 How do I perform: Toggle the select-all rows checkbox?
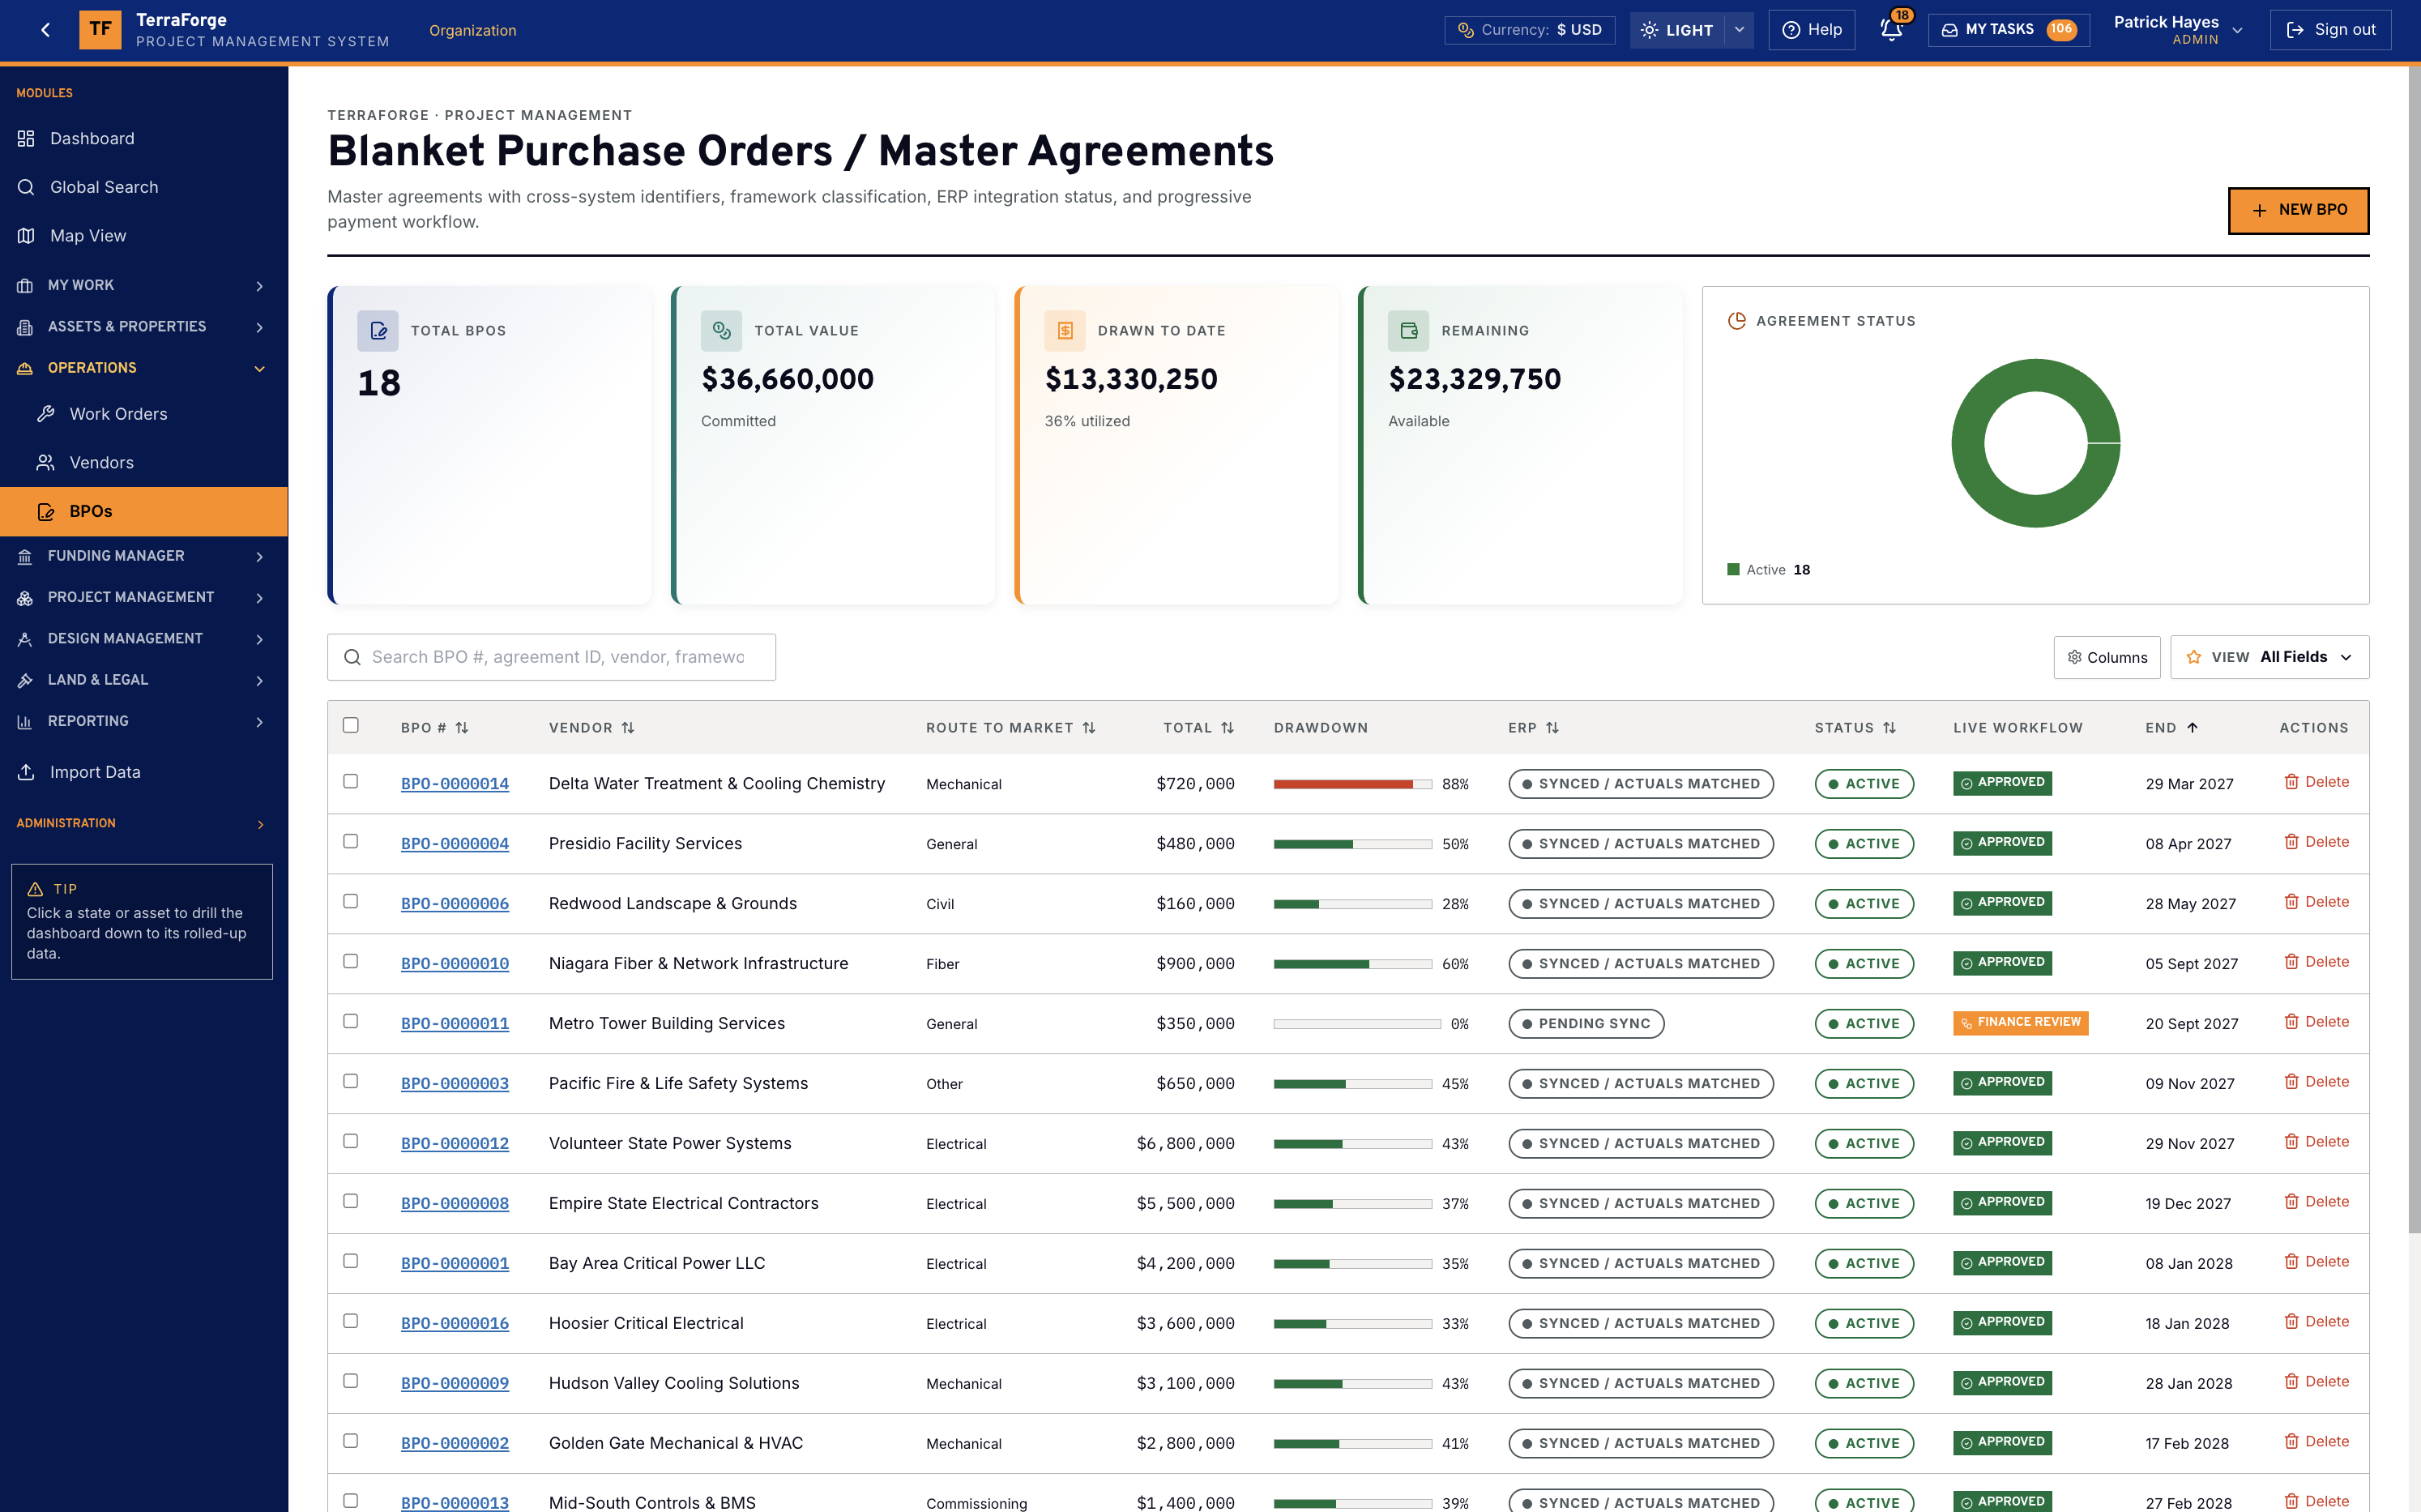tap(351, 726)
